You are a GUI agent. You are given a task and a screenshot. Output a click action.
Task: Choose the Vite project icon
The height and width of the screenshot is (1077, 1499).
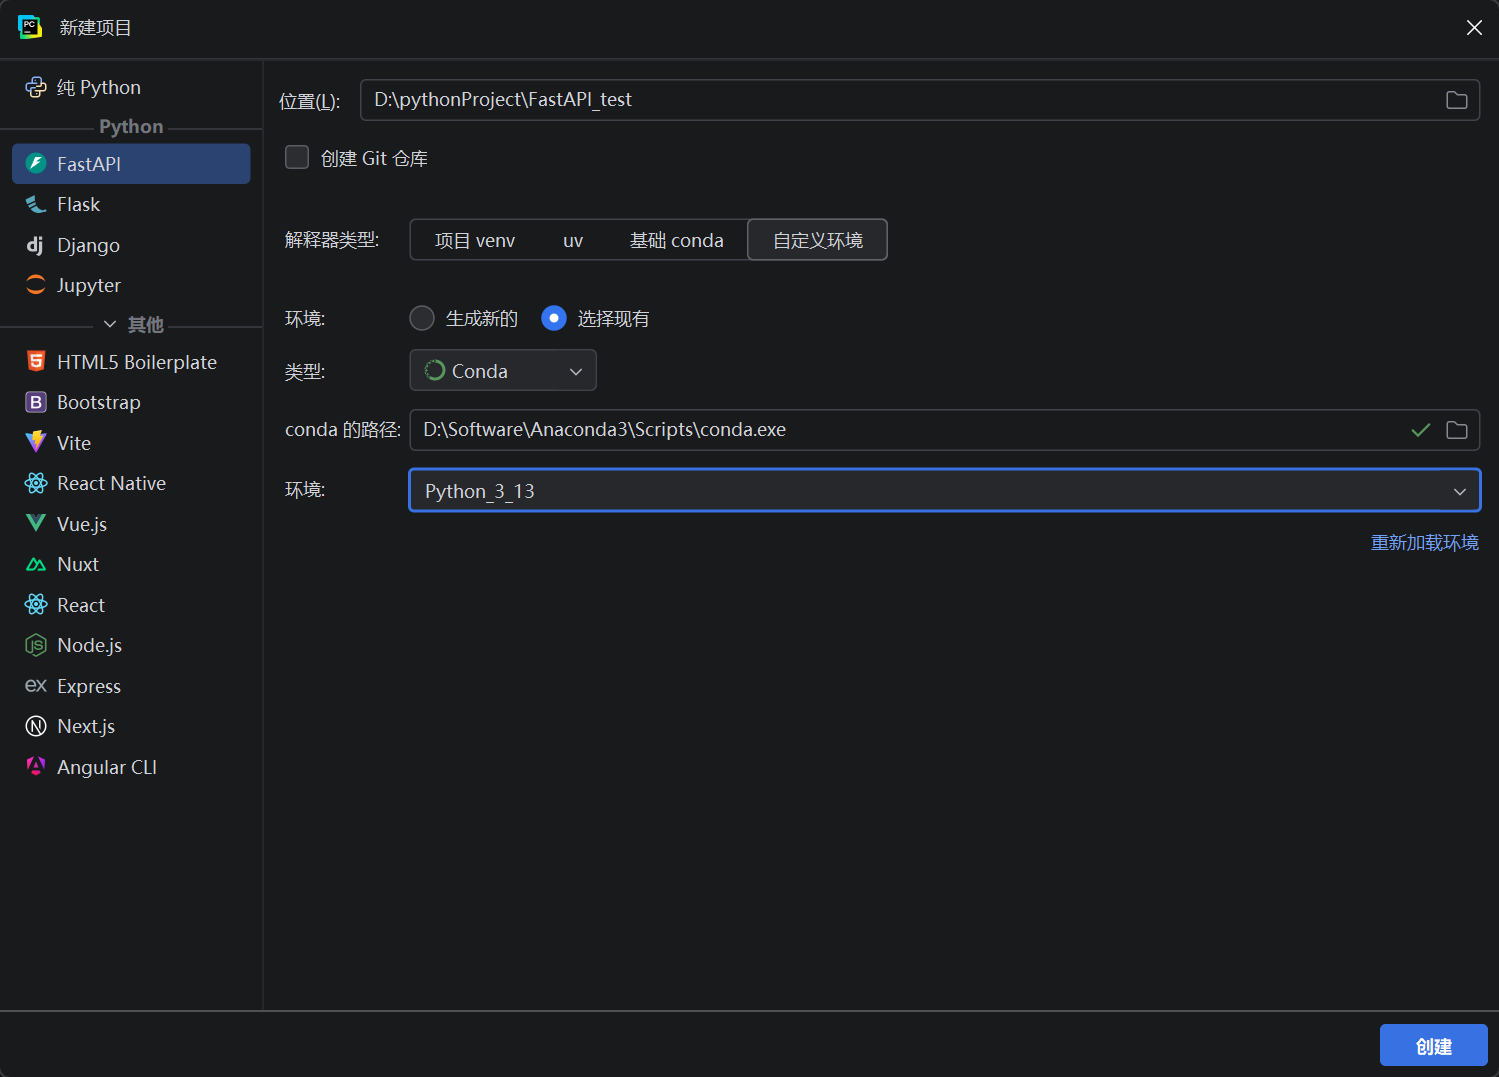coord(36,442)
